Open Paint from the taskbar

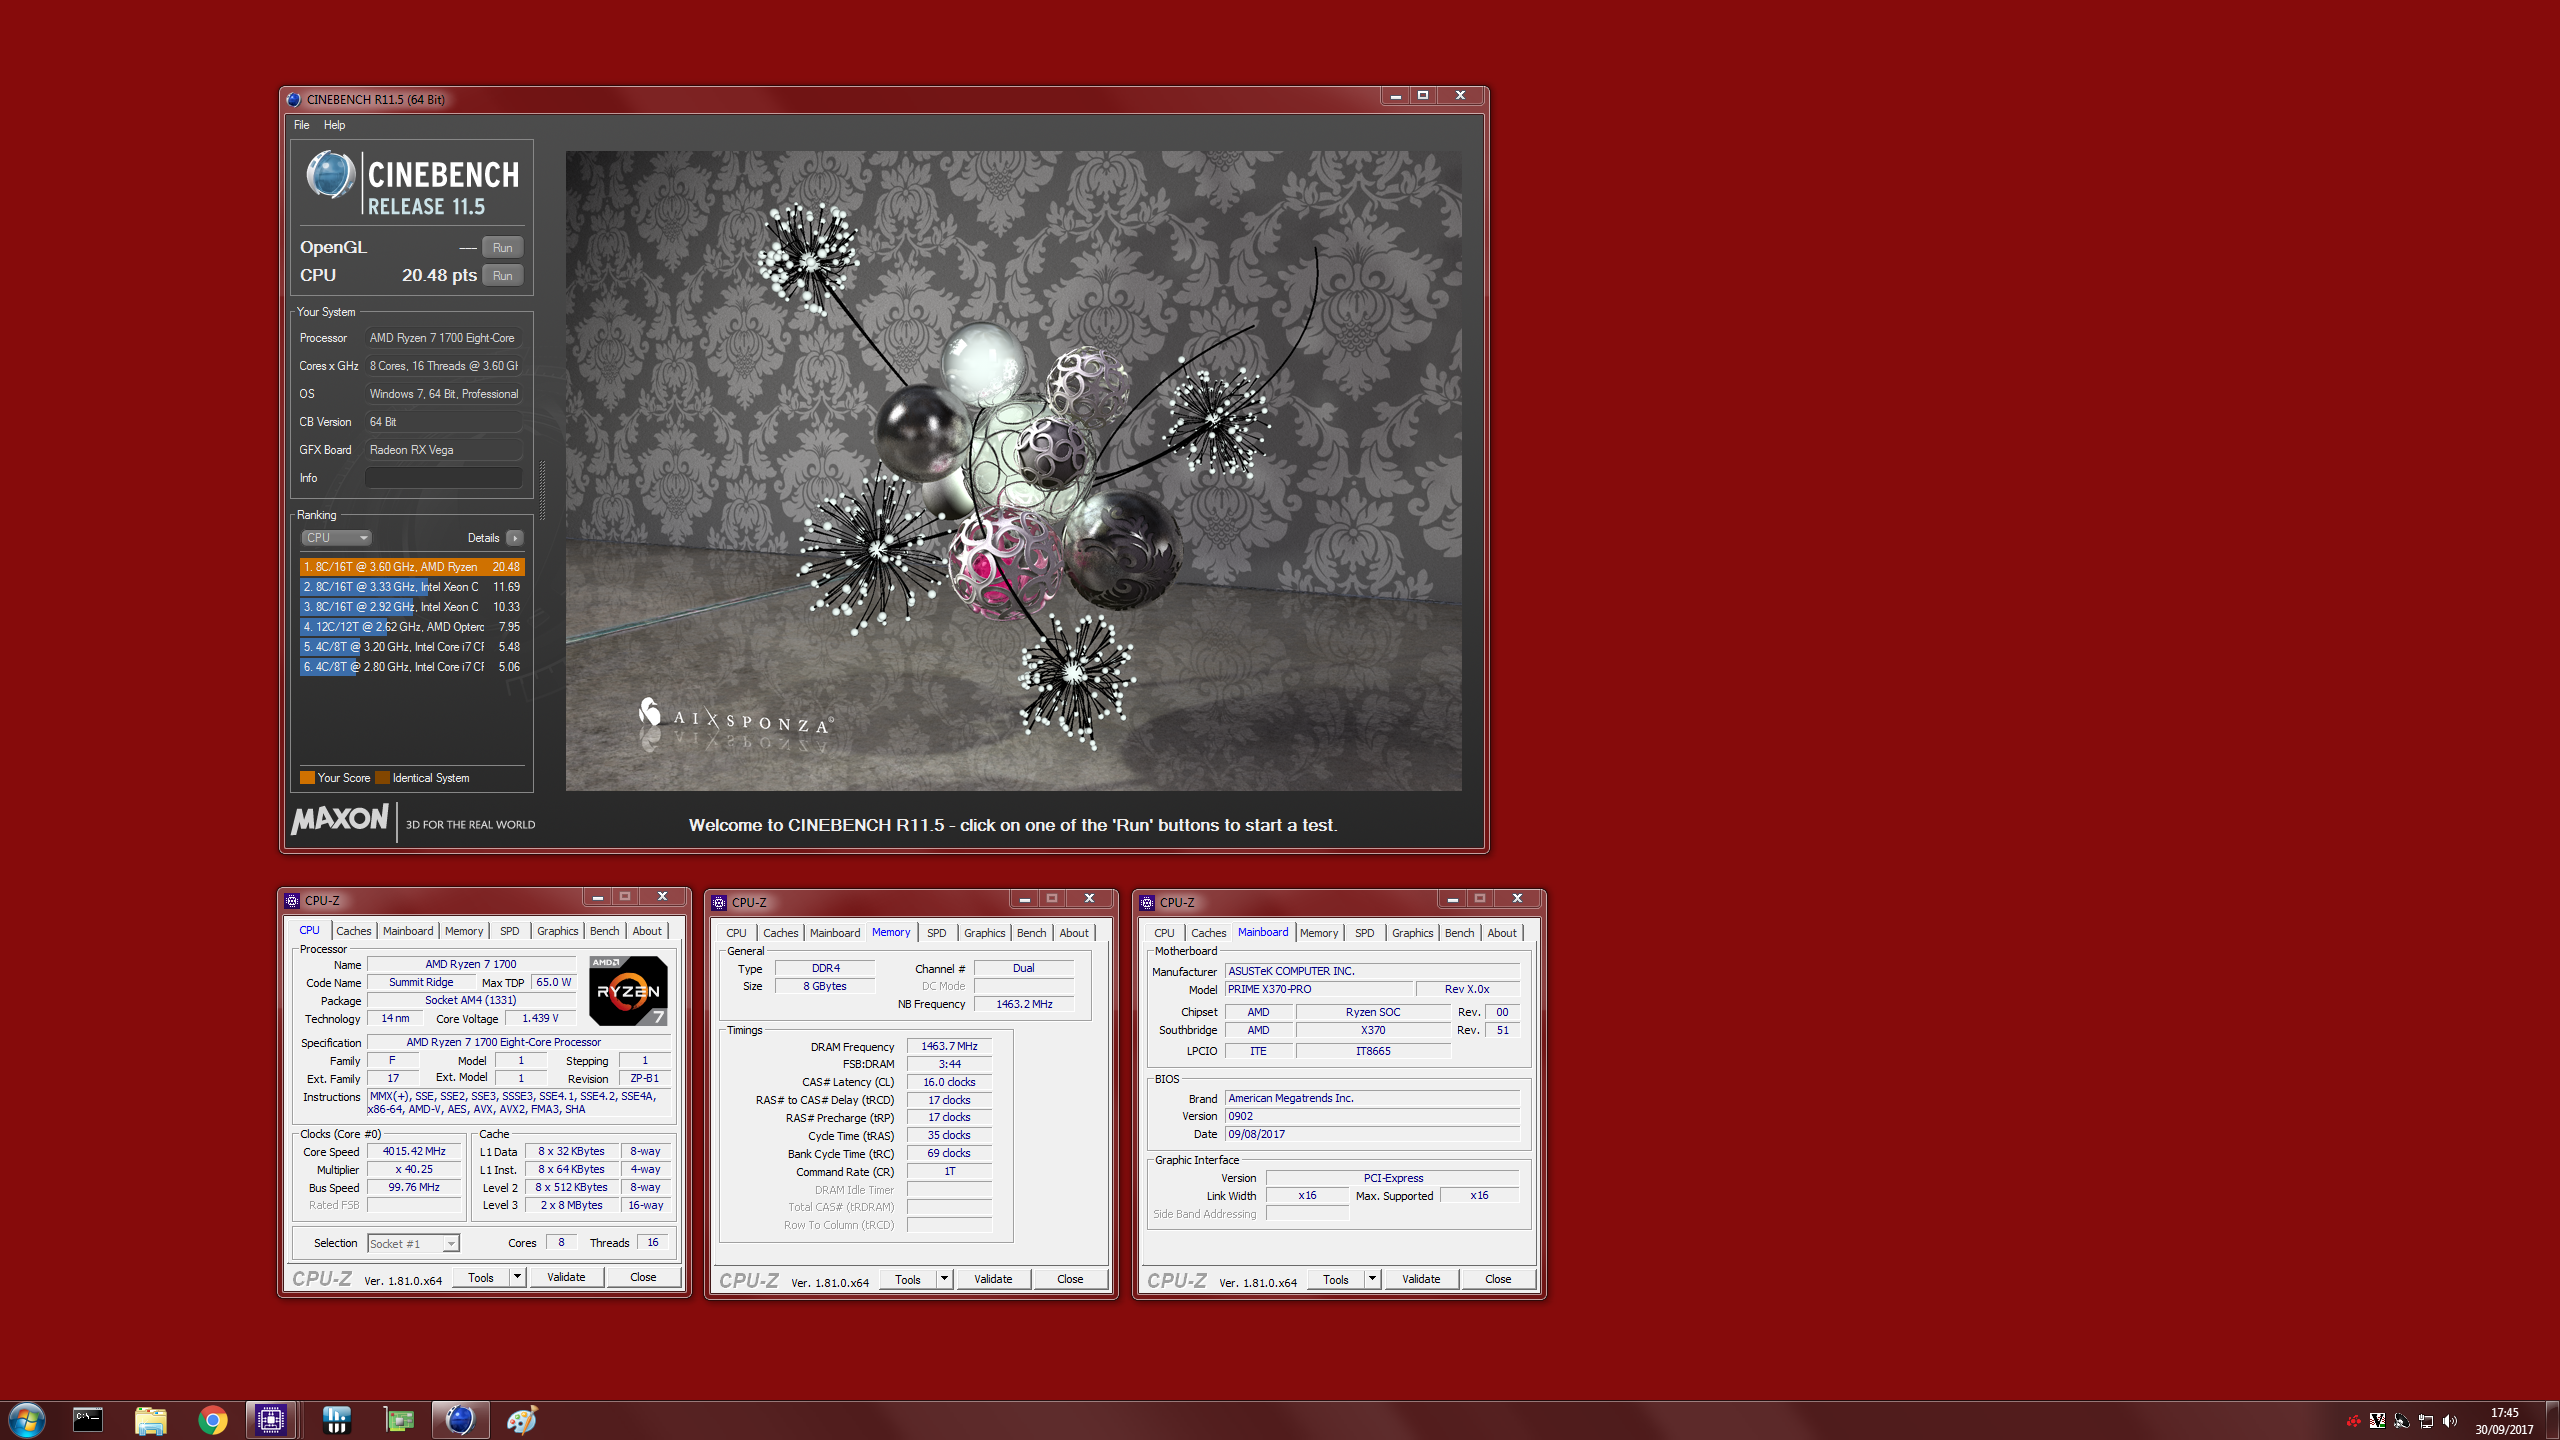coord(522,1420)
